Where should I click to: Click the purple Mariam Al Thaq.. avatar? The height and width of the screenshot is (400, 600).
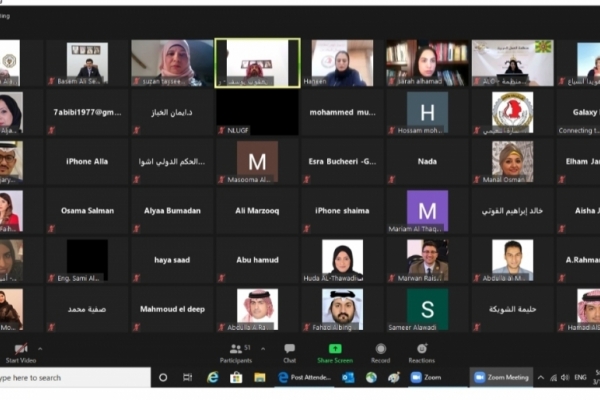[427, 211]
